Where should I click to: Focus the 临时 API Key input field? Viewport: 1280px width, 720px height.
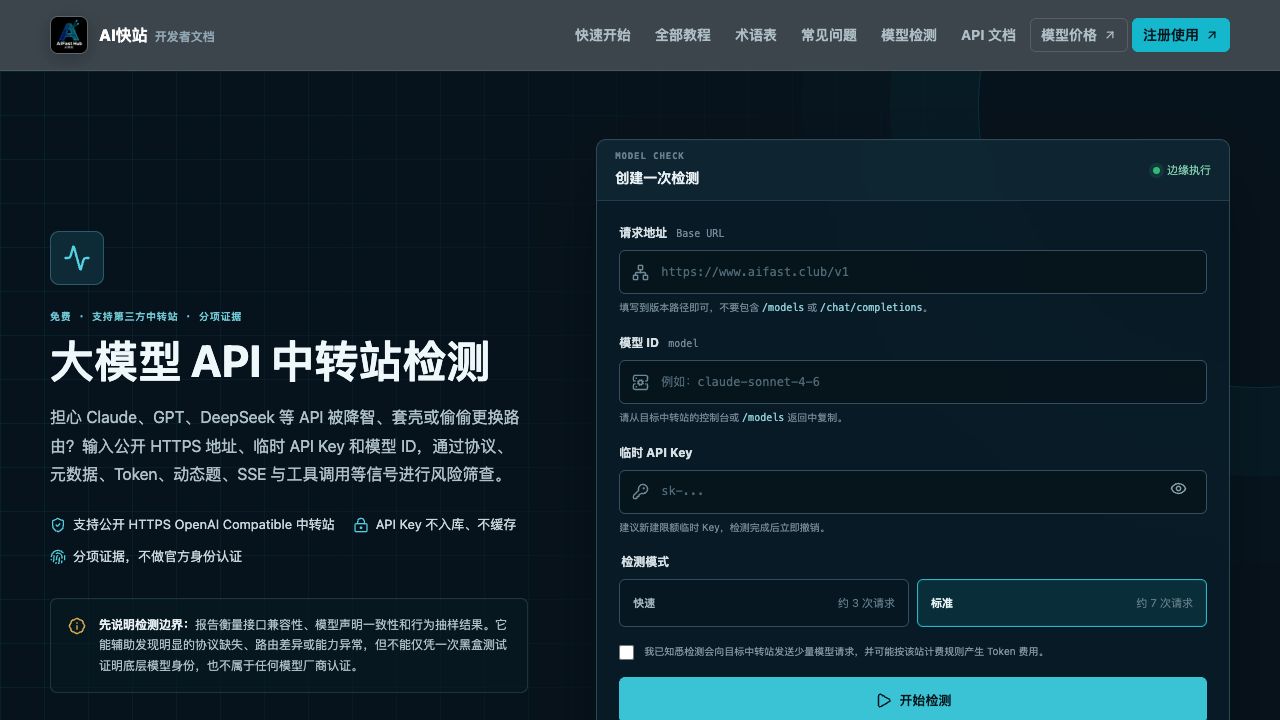[913, 492]
